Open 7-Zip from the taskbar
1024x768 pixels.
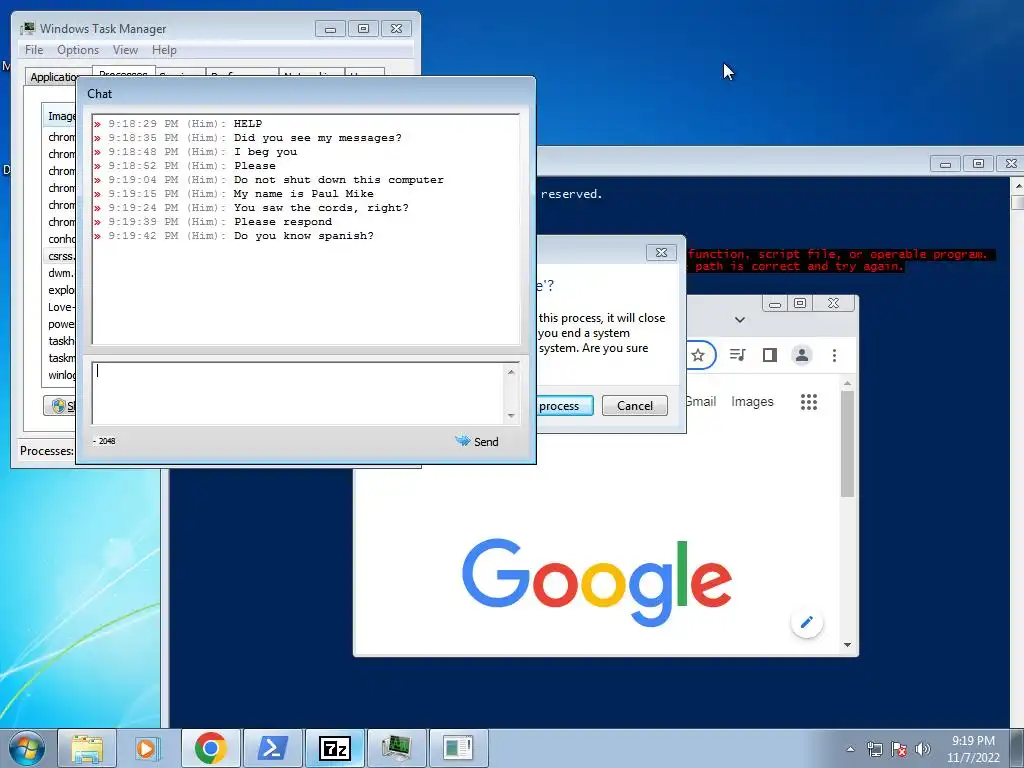334,748
